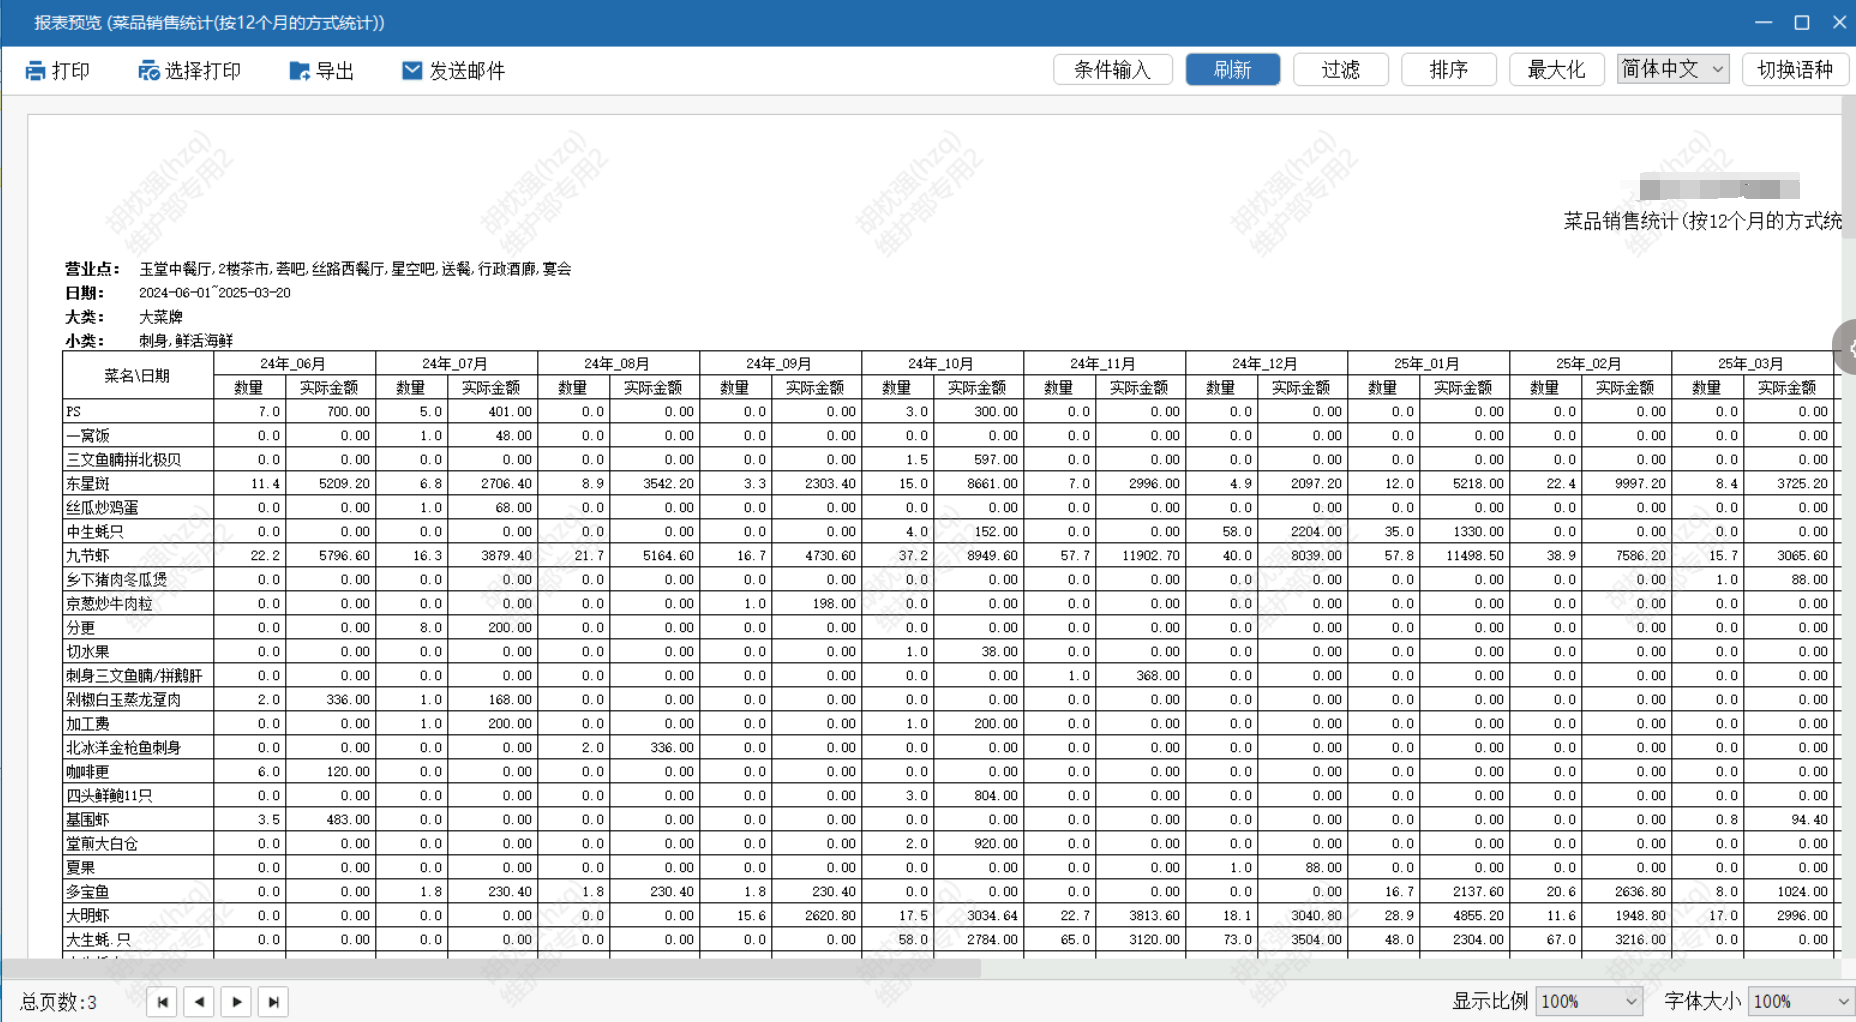The height and width of the screenshot is (1022, 1856).
Task: Open the 条件输入 condition input
Action: (1113, 70)
